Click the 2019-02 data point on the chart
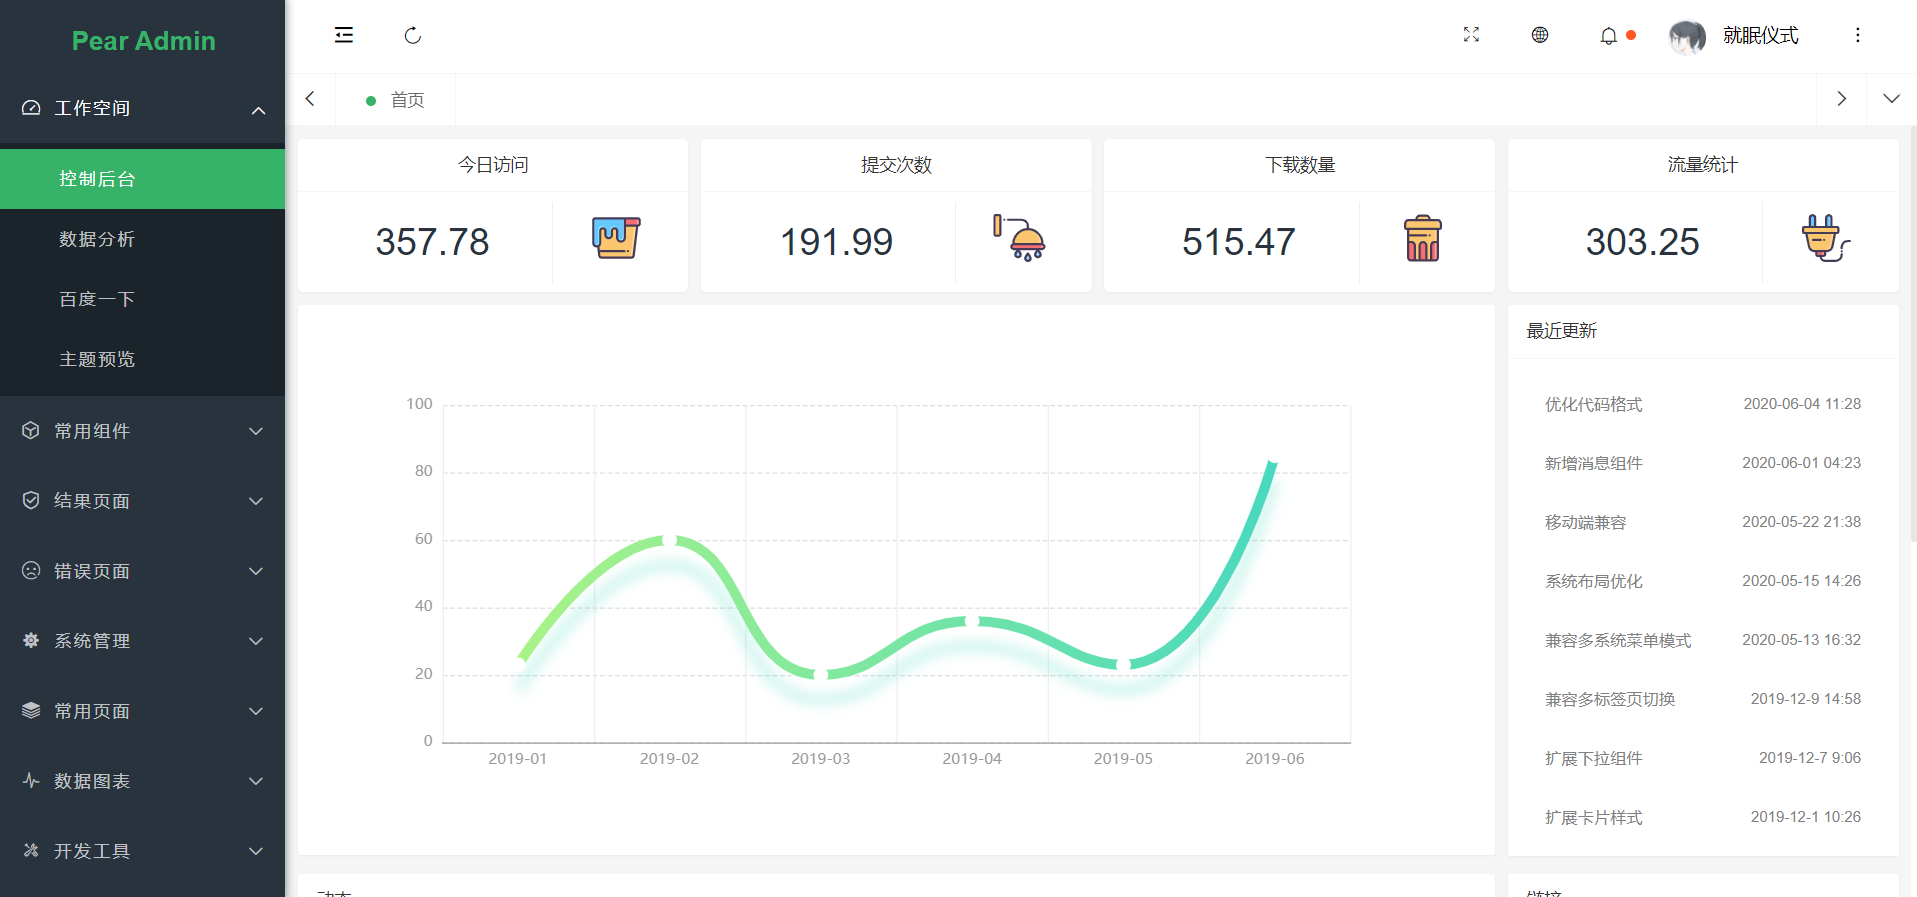1917x897 pixels. (669, 541)
